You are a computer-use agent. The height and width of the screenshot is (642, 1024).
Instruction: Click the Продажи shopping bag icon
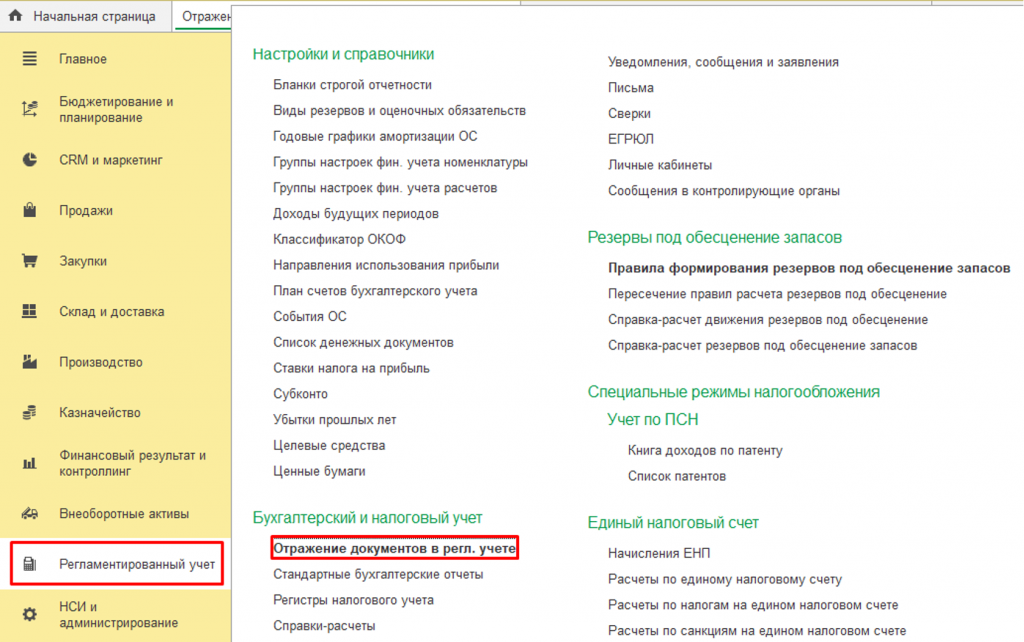tap(29, 210)
